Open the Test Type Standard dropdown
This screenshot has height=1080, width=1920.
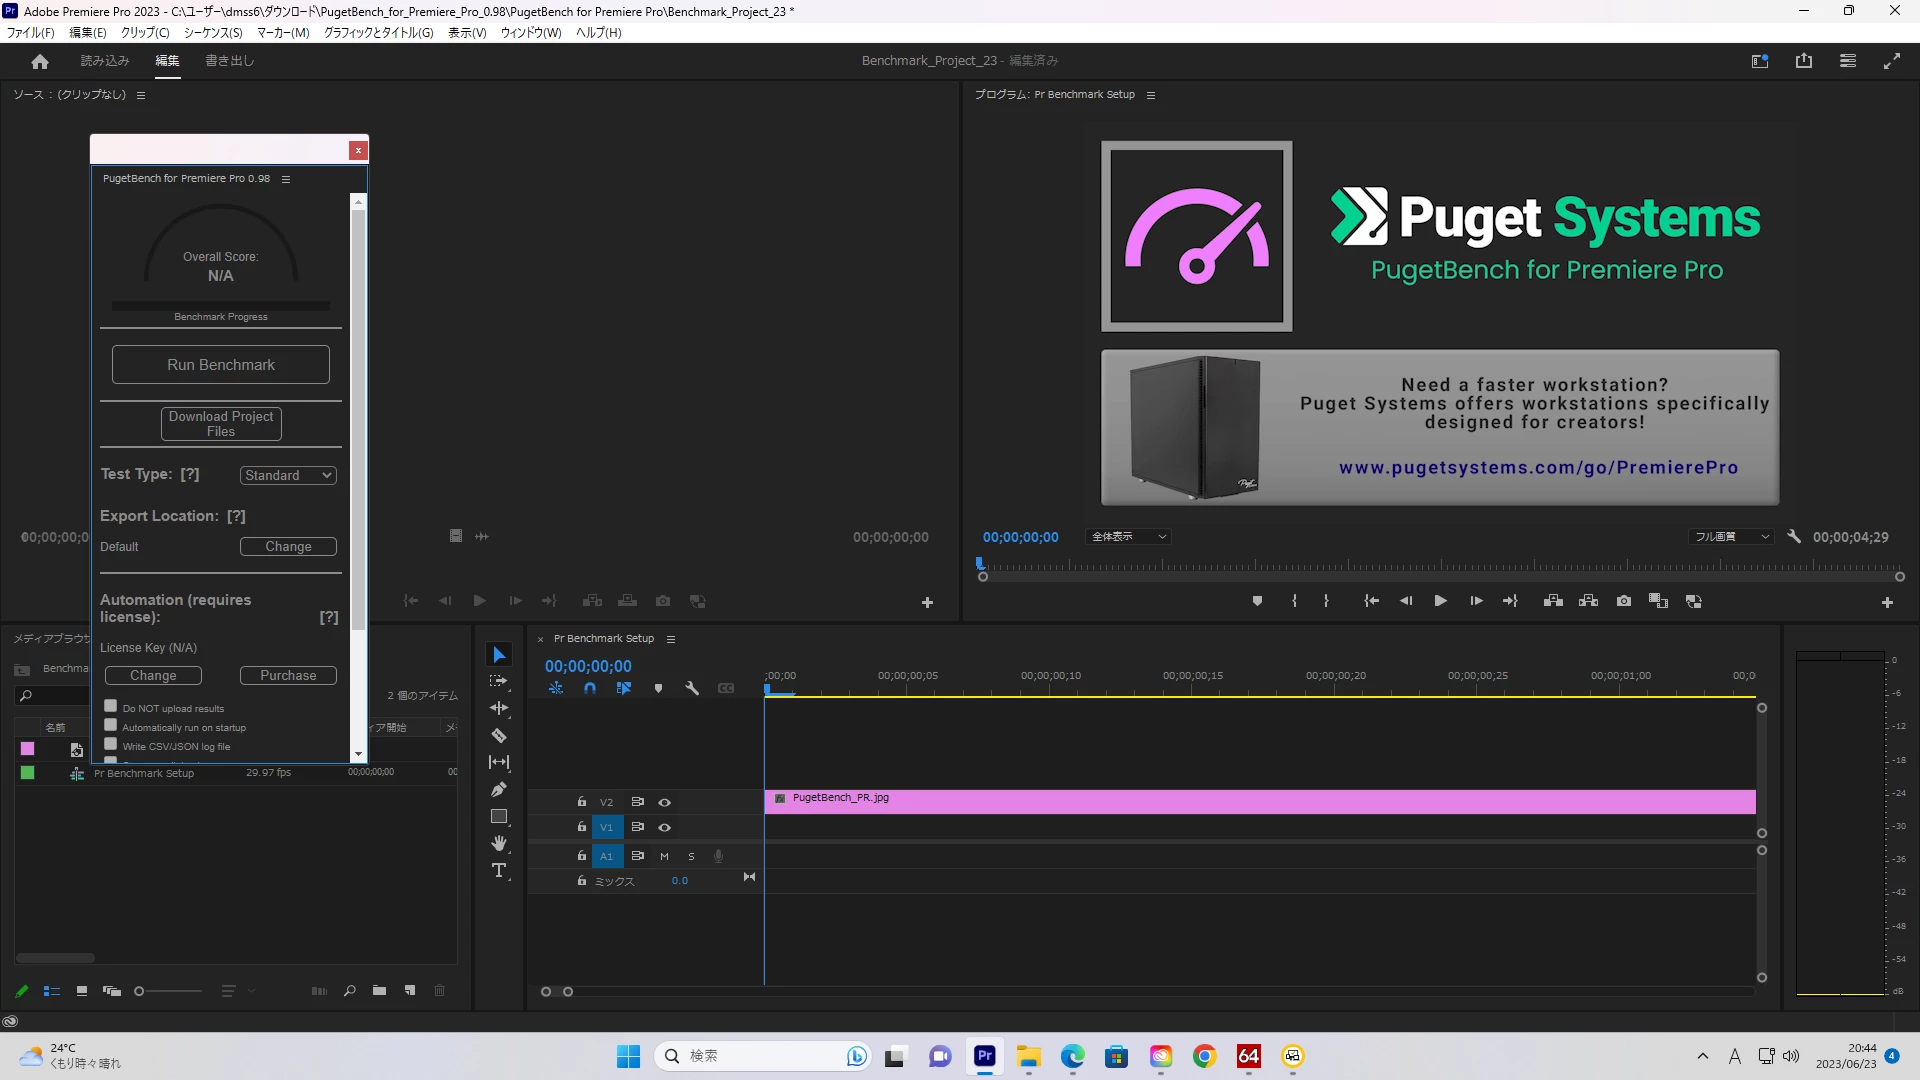[x=288, y=475]
